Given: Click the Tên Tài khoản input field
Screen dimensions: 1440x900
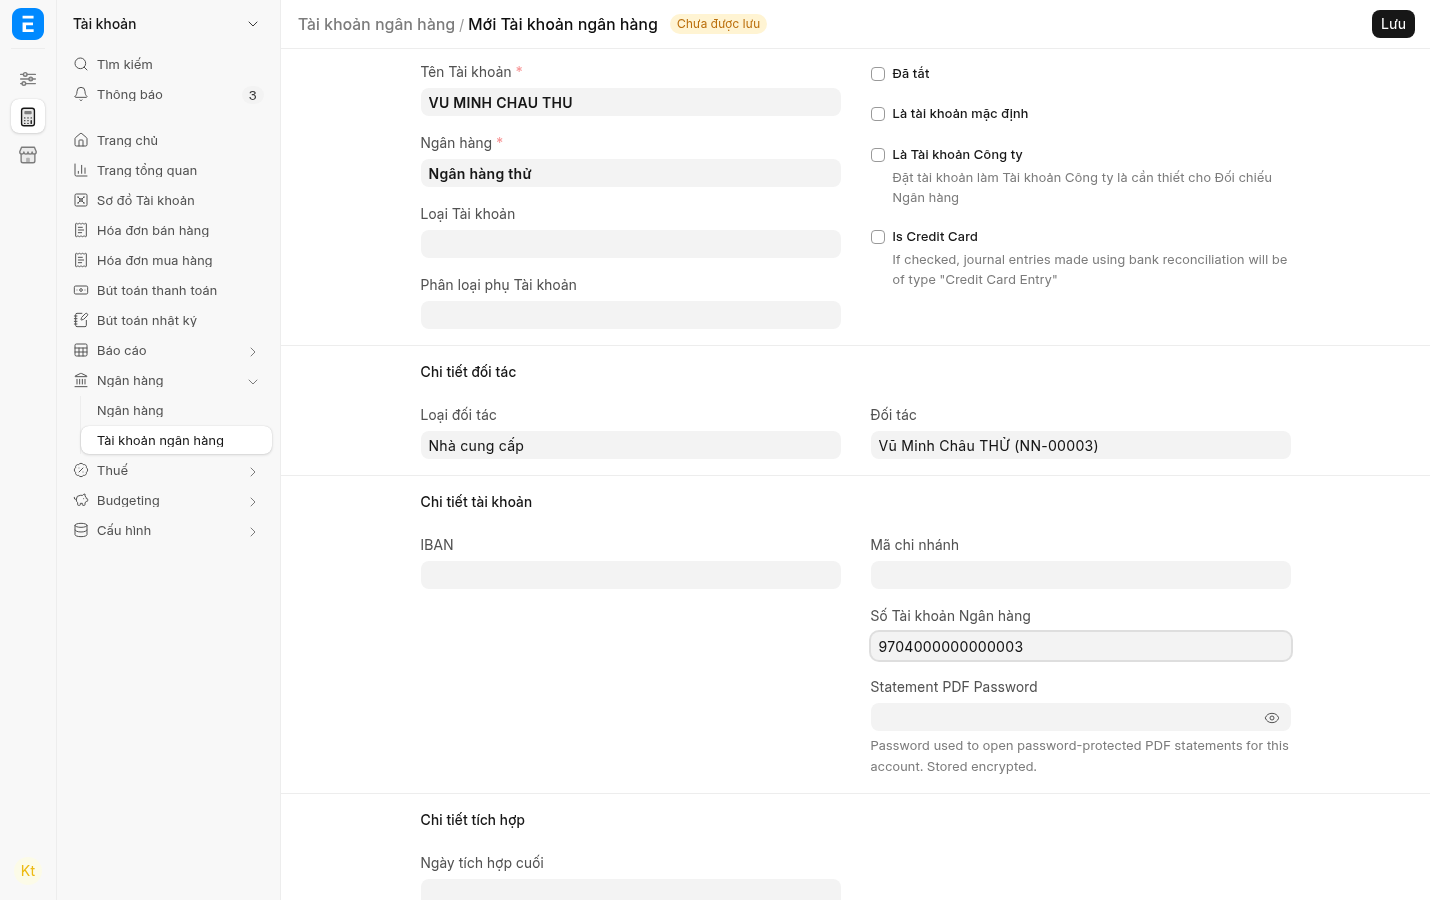Looking at the screenshot, I should coord(630,102).
